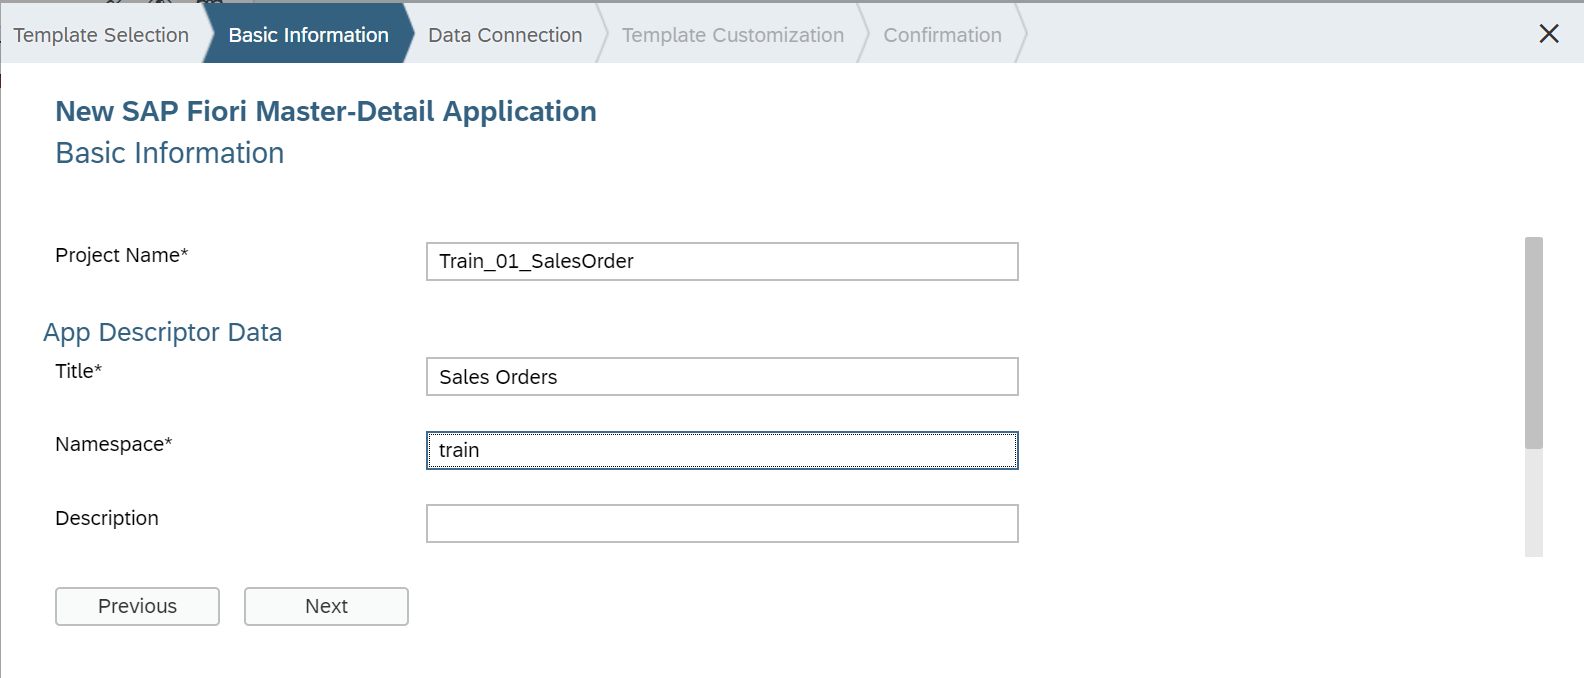Go to the Template Selection step

click(101, 35)
